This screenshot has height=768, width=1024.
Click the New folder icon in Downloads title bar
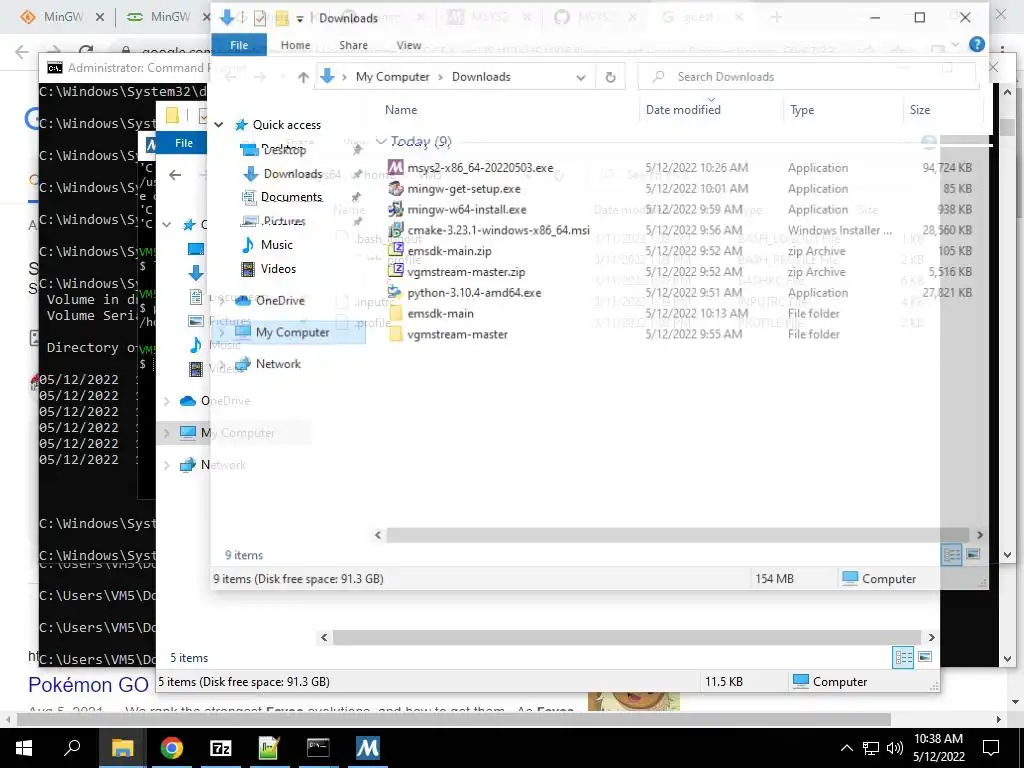[x=282, y=18]
